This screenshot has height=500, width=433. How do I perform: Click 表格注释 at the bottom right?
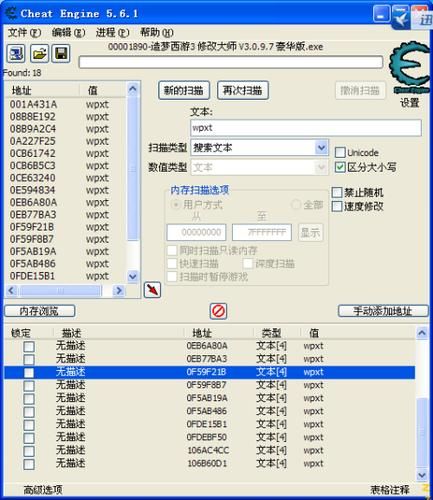(390, 490)
